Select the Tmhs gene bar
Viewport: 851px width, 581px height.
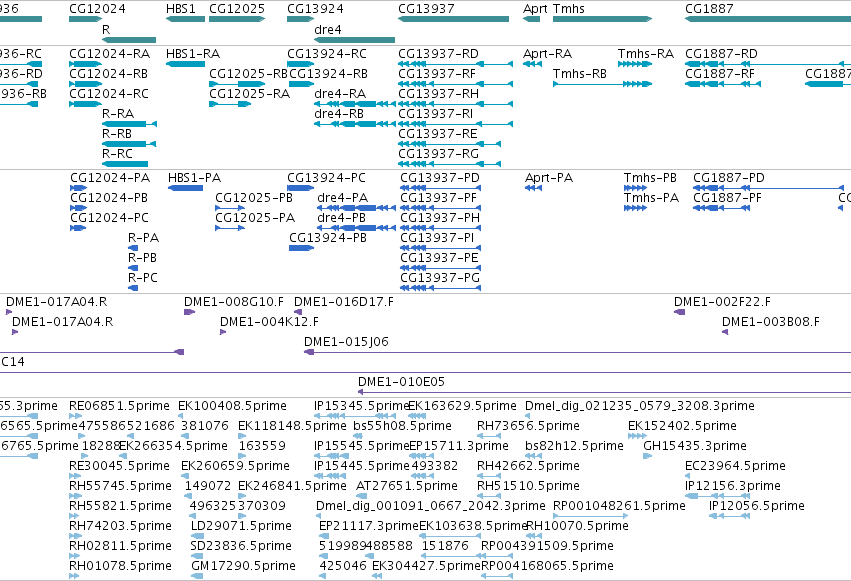602,19
